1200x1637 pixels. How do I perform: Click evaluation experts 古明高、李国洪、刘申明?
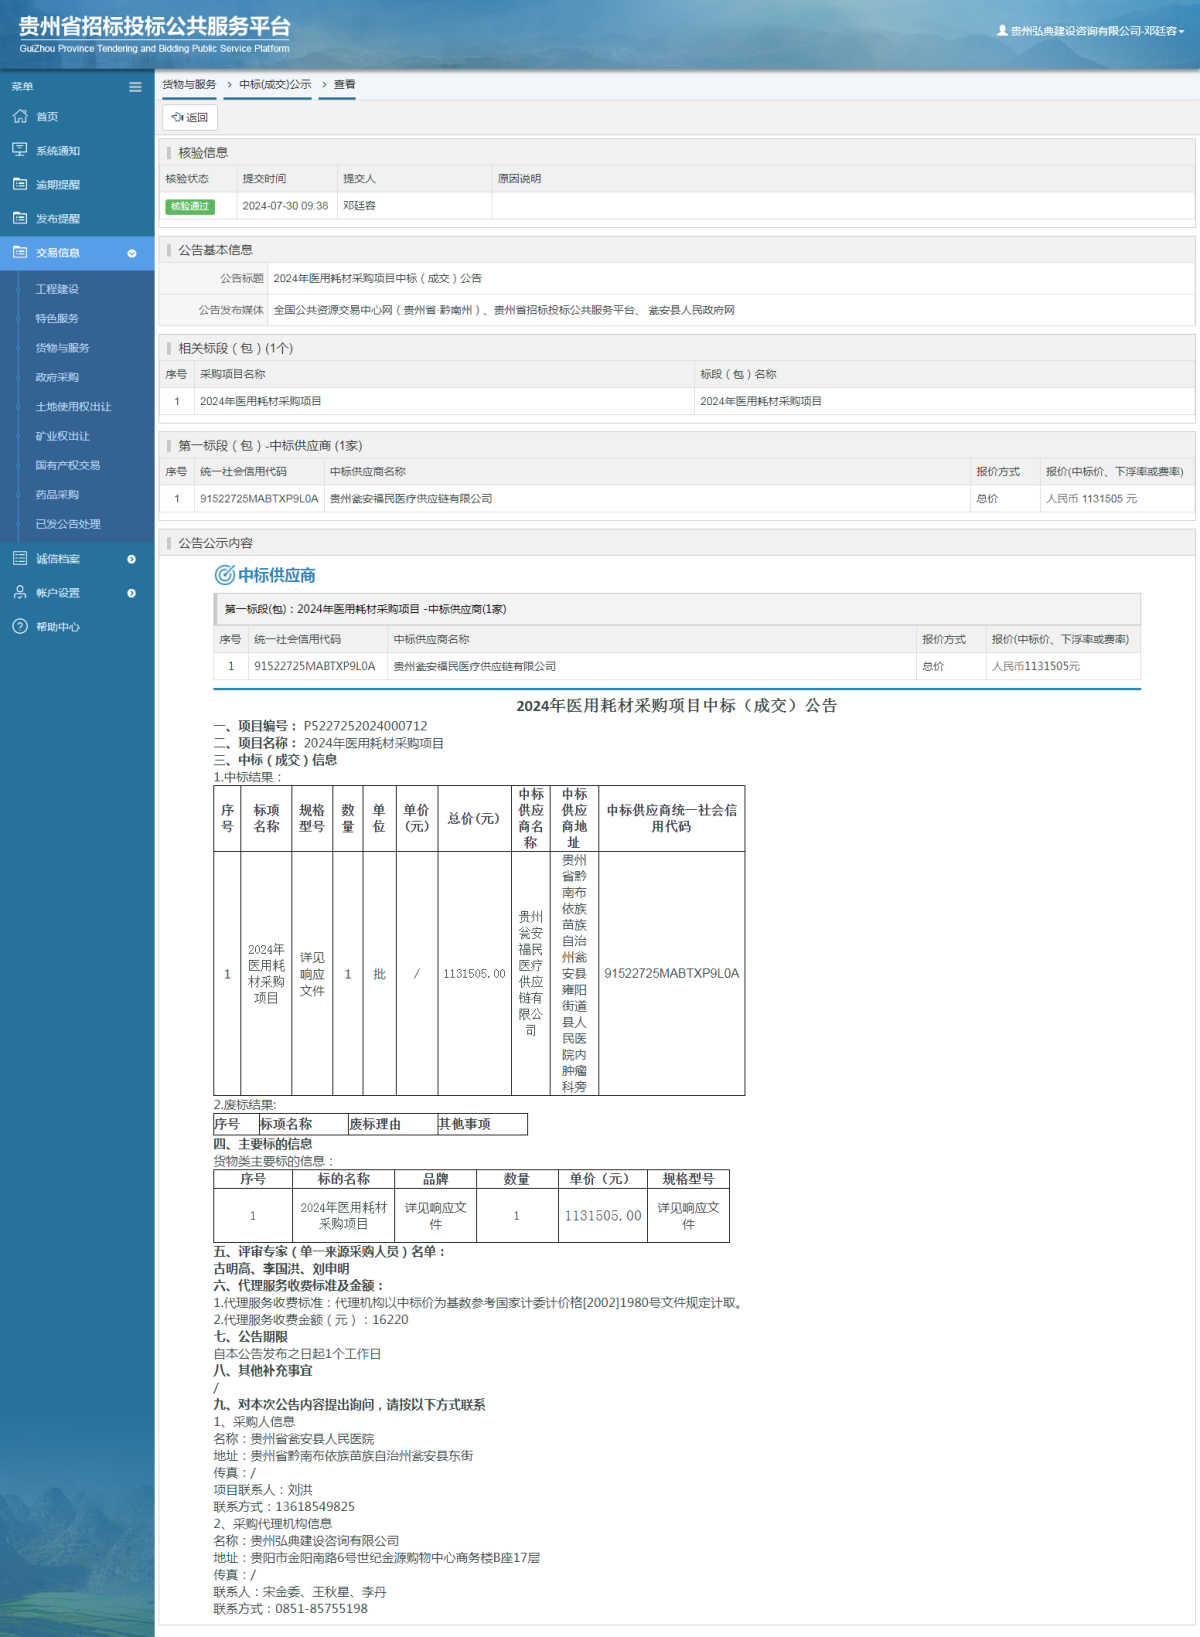point(281,1269)
